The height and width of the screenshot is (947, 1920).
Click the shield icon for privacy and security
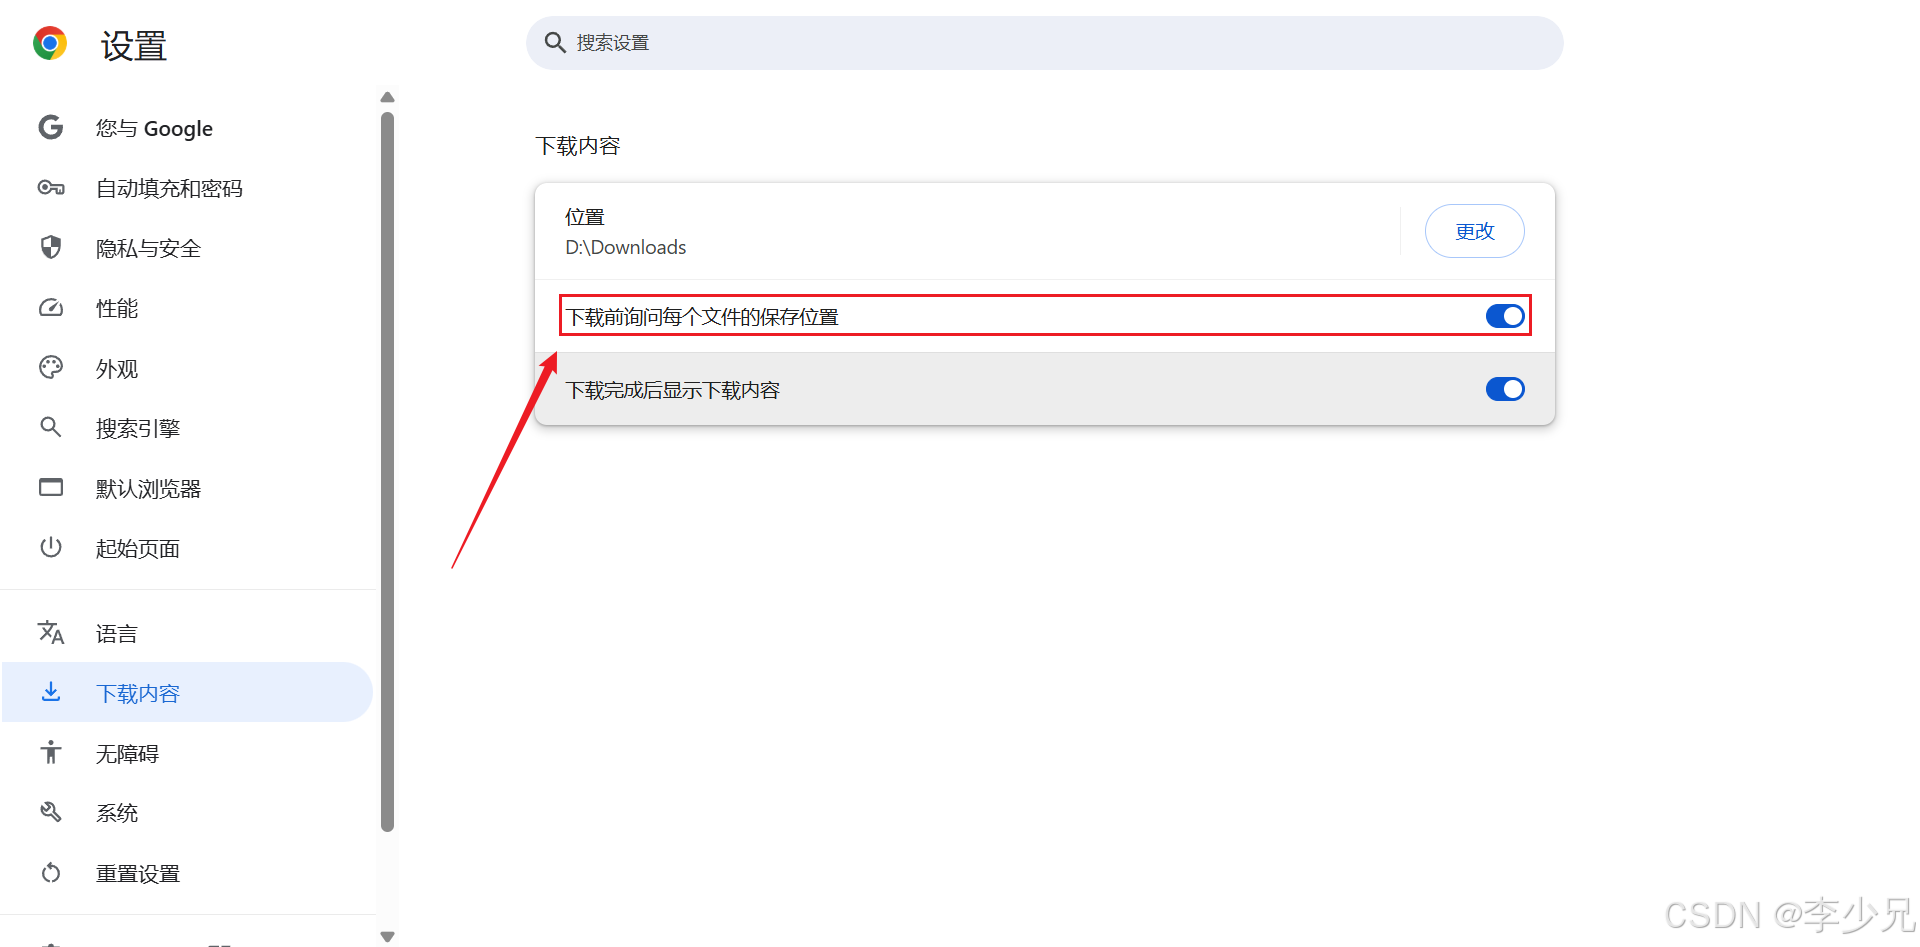click(x=51, y=247)
